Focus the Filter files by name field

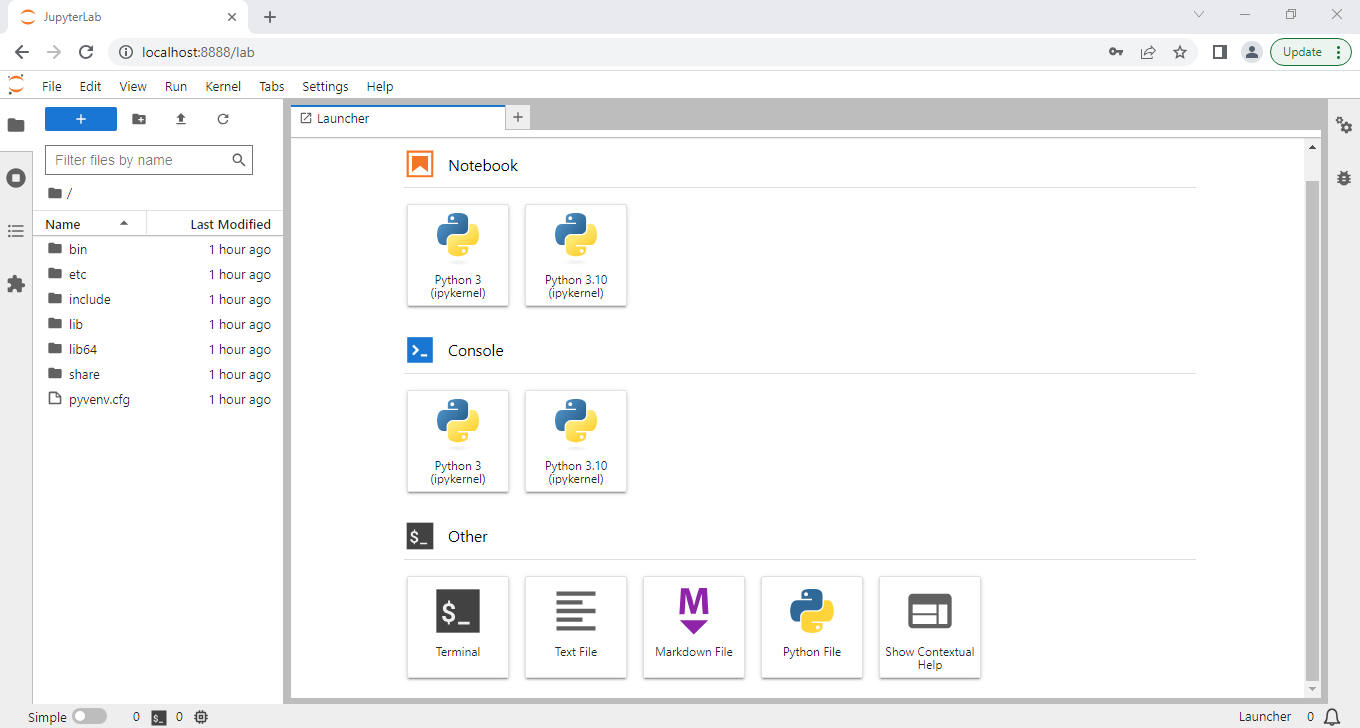pyautogui.click(x=149, y=160)
